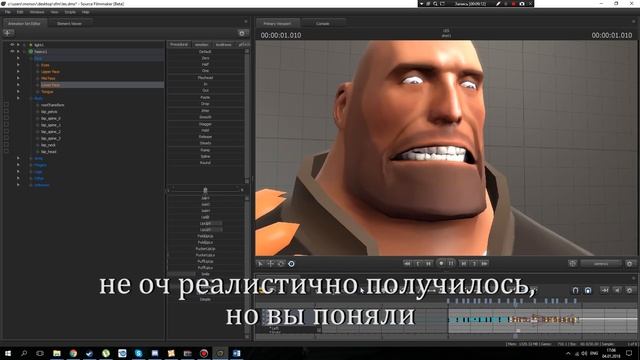Select rootTransform in tree
640x360 pixels.
[x=52, y=105]
